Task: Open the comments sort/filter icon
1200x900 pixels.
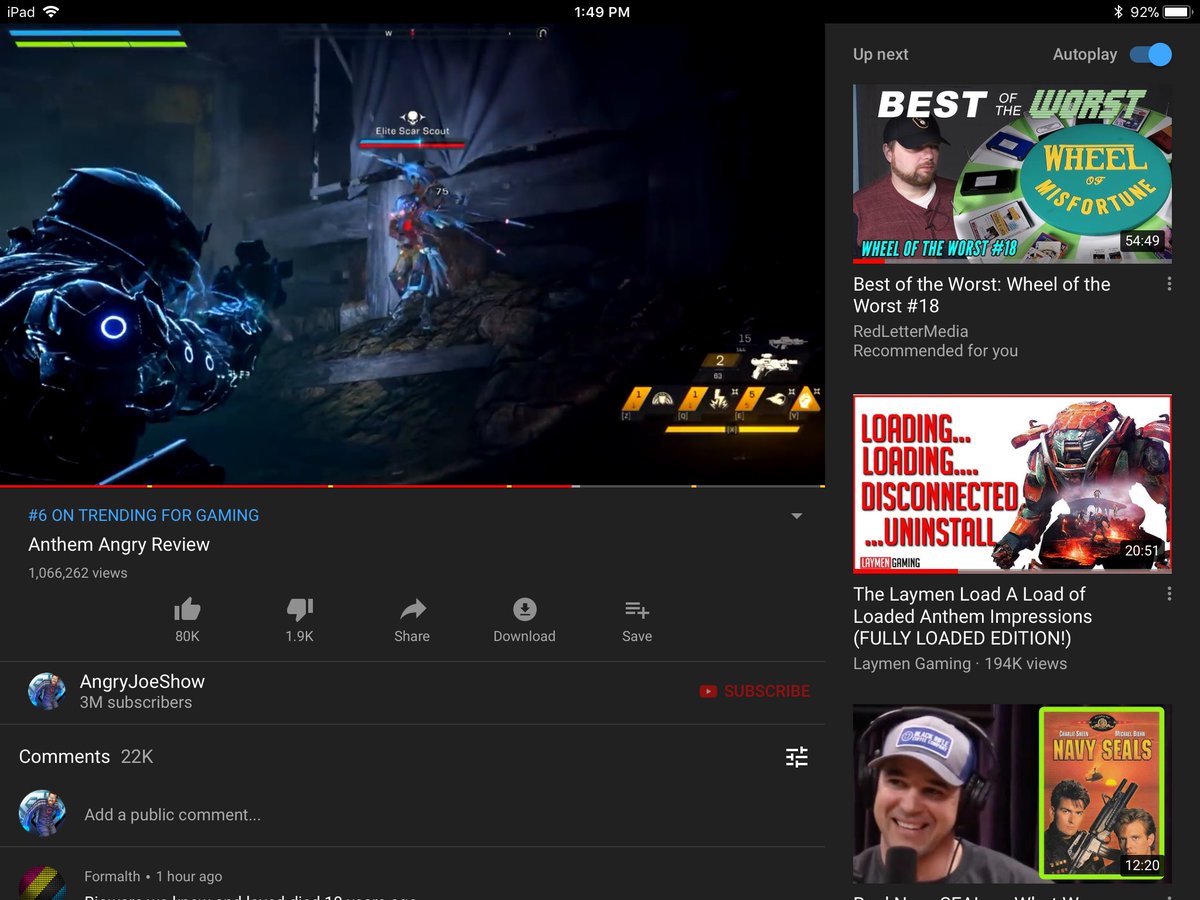Action: [x=797, y=757]
